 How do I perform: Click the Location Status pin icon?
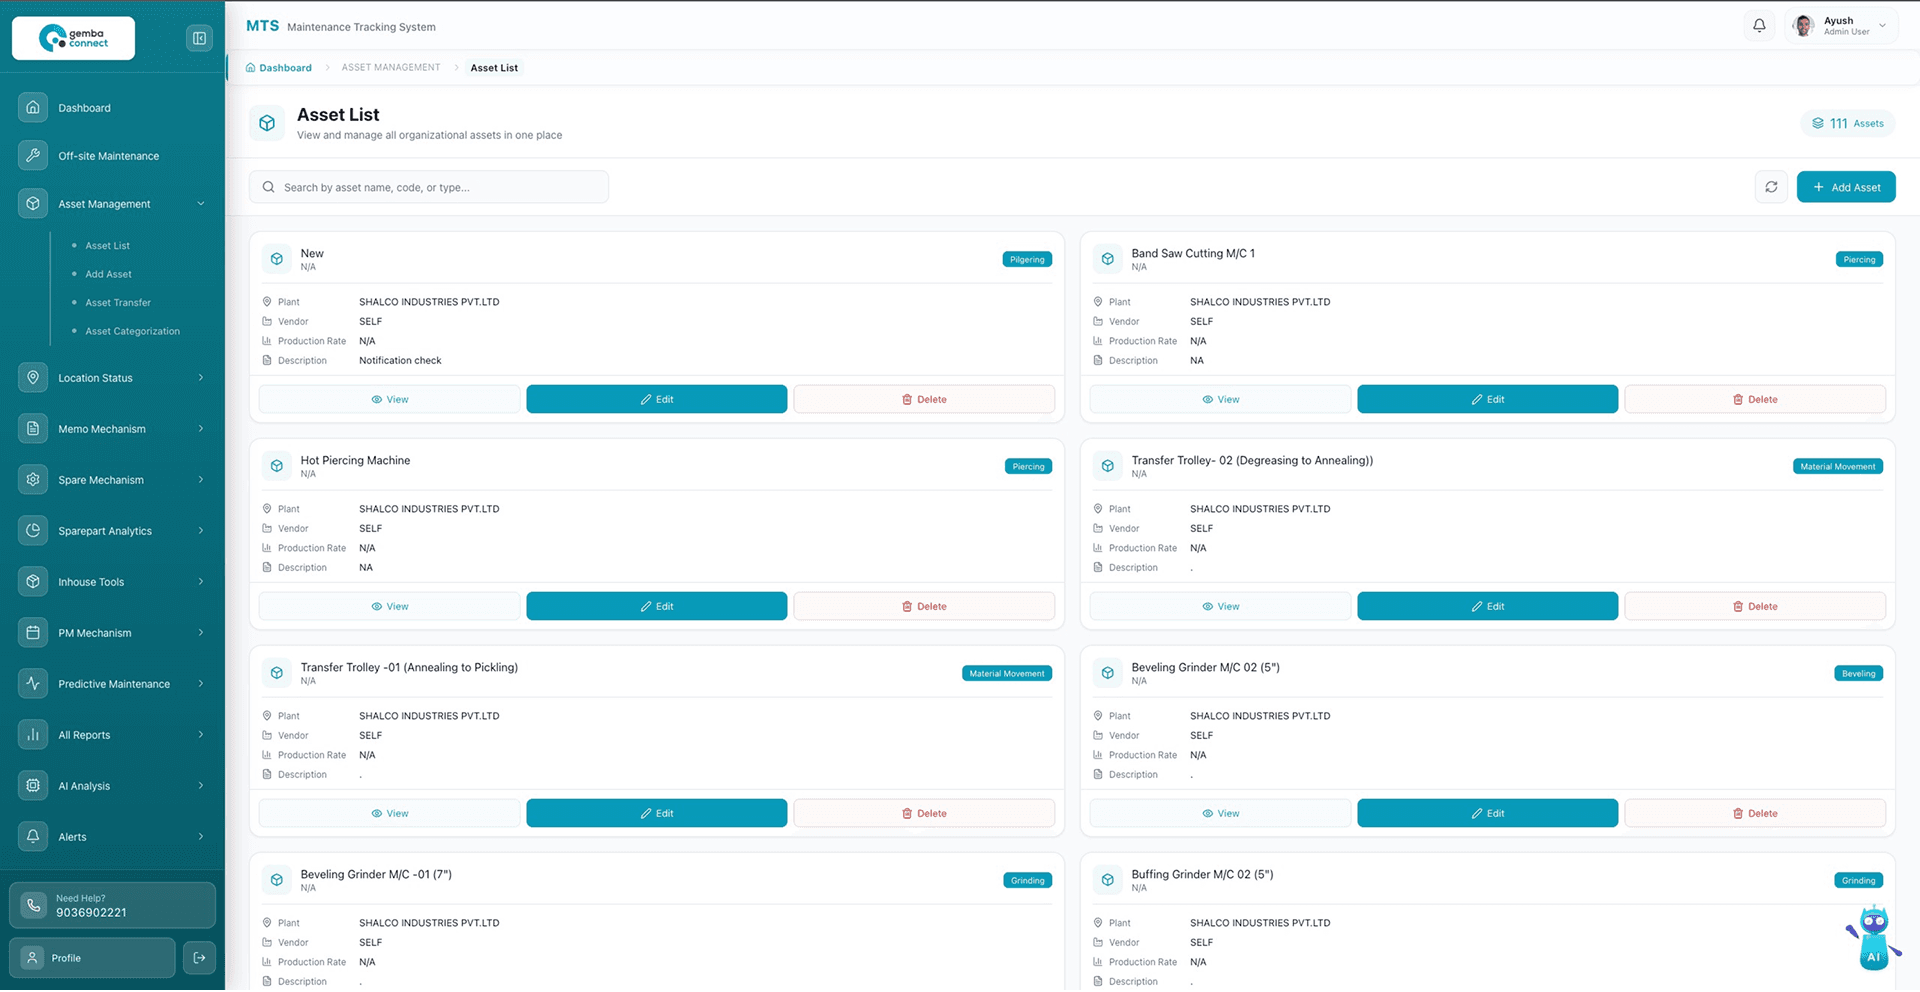(33, 377)
